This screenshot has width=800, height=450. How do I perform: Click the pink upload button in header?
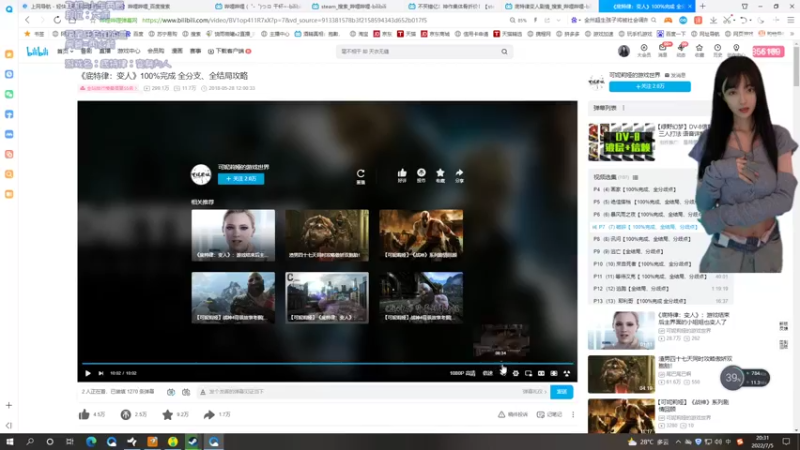[x=768, y=52]
